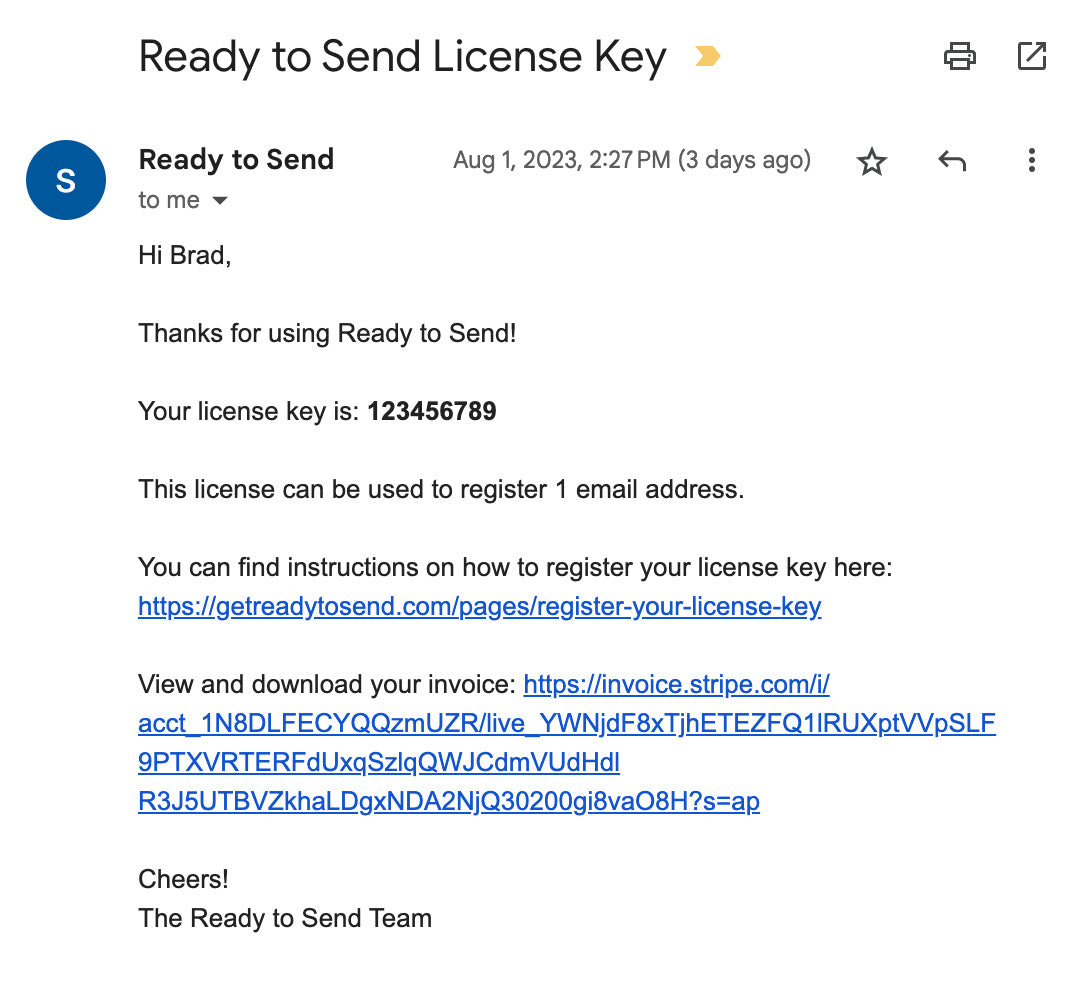Click the "Thanks for using Ready to Send!" line
The height and width of the screenshot is (986, 1090).
coord(327,333)
